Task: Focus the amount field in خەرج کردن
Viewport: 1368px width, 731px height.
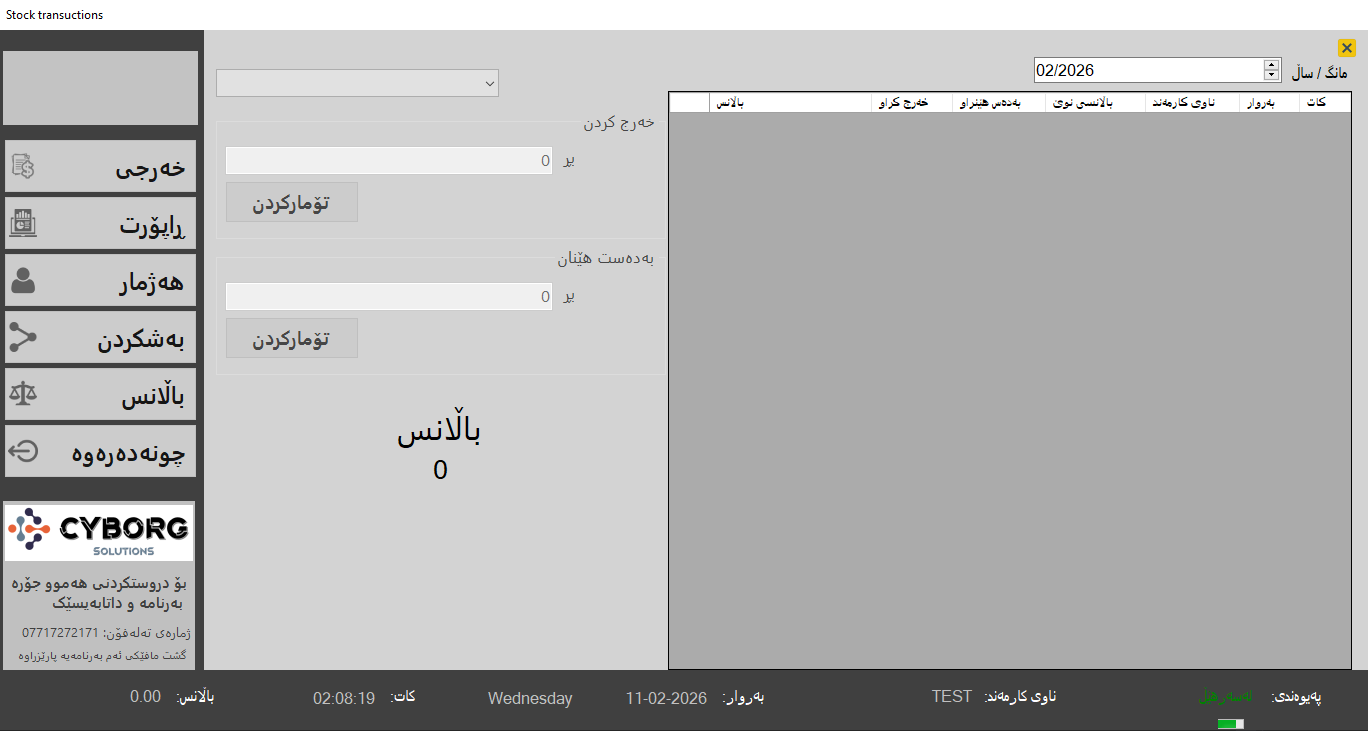Action: coord(388,161)
